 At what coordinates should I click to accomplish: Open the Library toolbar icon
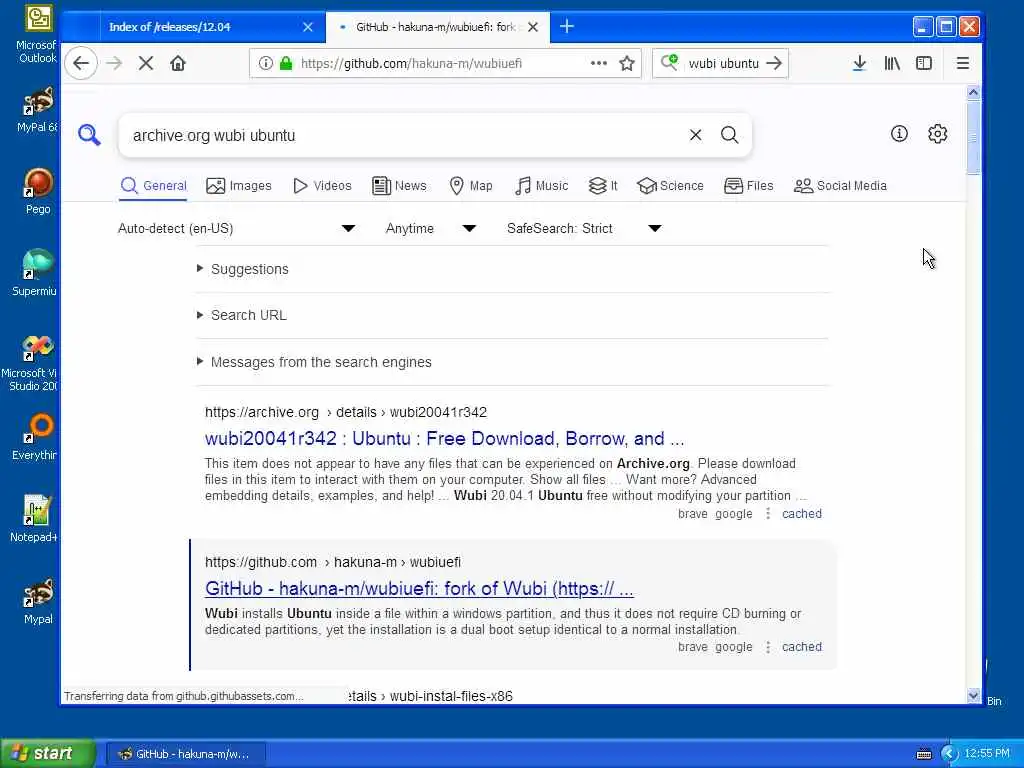[892, 63]
